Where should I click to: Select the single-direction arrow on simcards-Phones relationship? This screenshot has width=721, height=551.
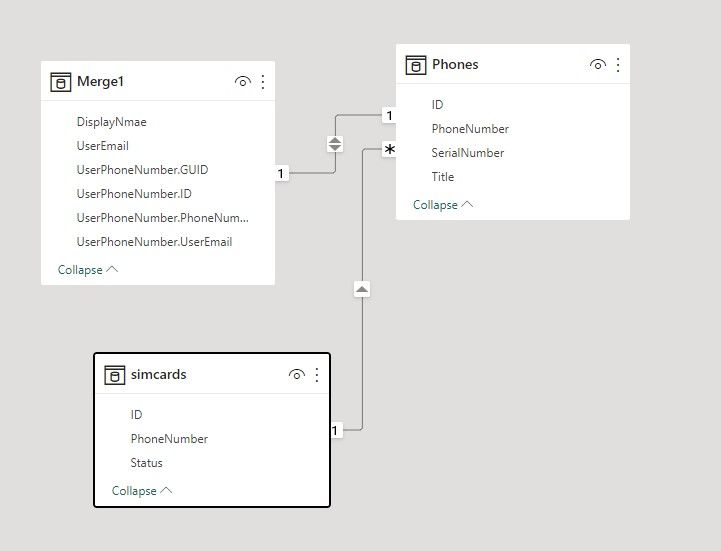[x=362, y=289]
